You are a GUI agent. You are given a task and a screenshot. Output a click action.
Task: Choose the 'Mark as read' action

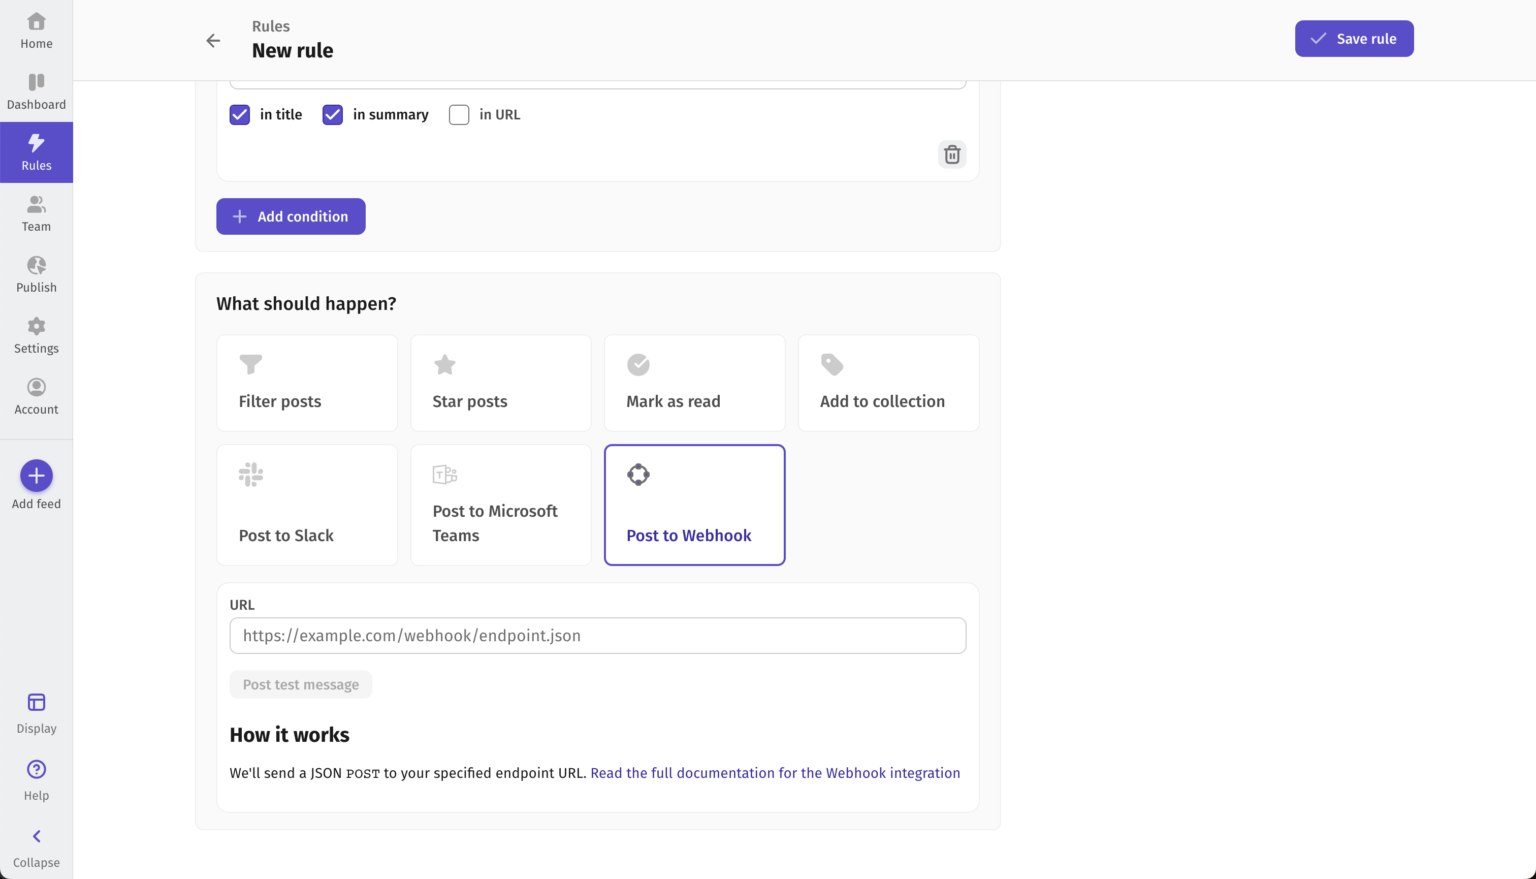pos(694,382)
